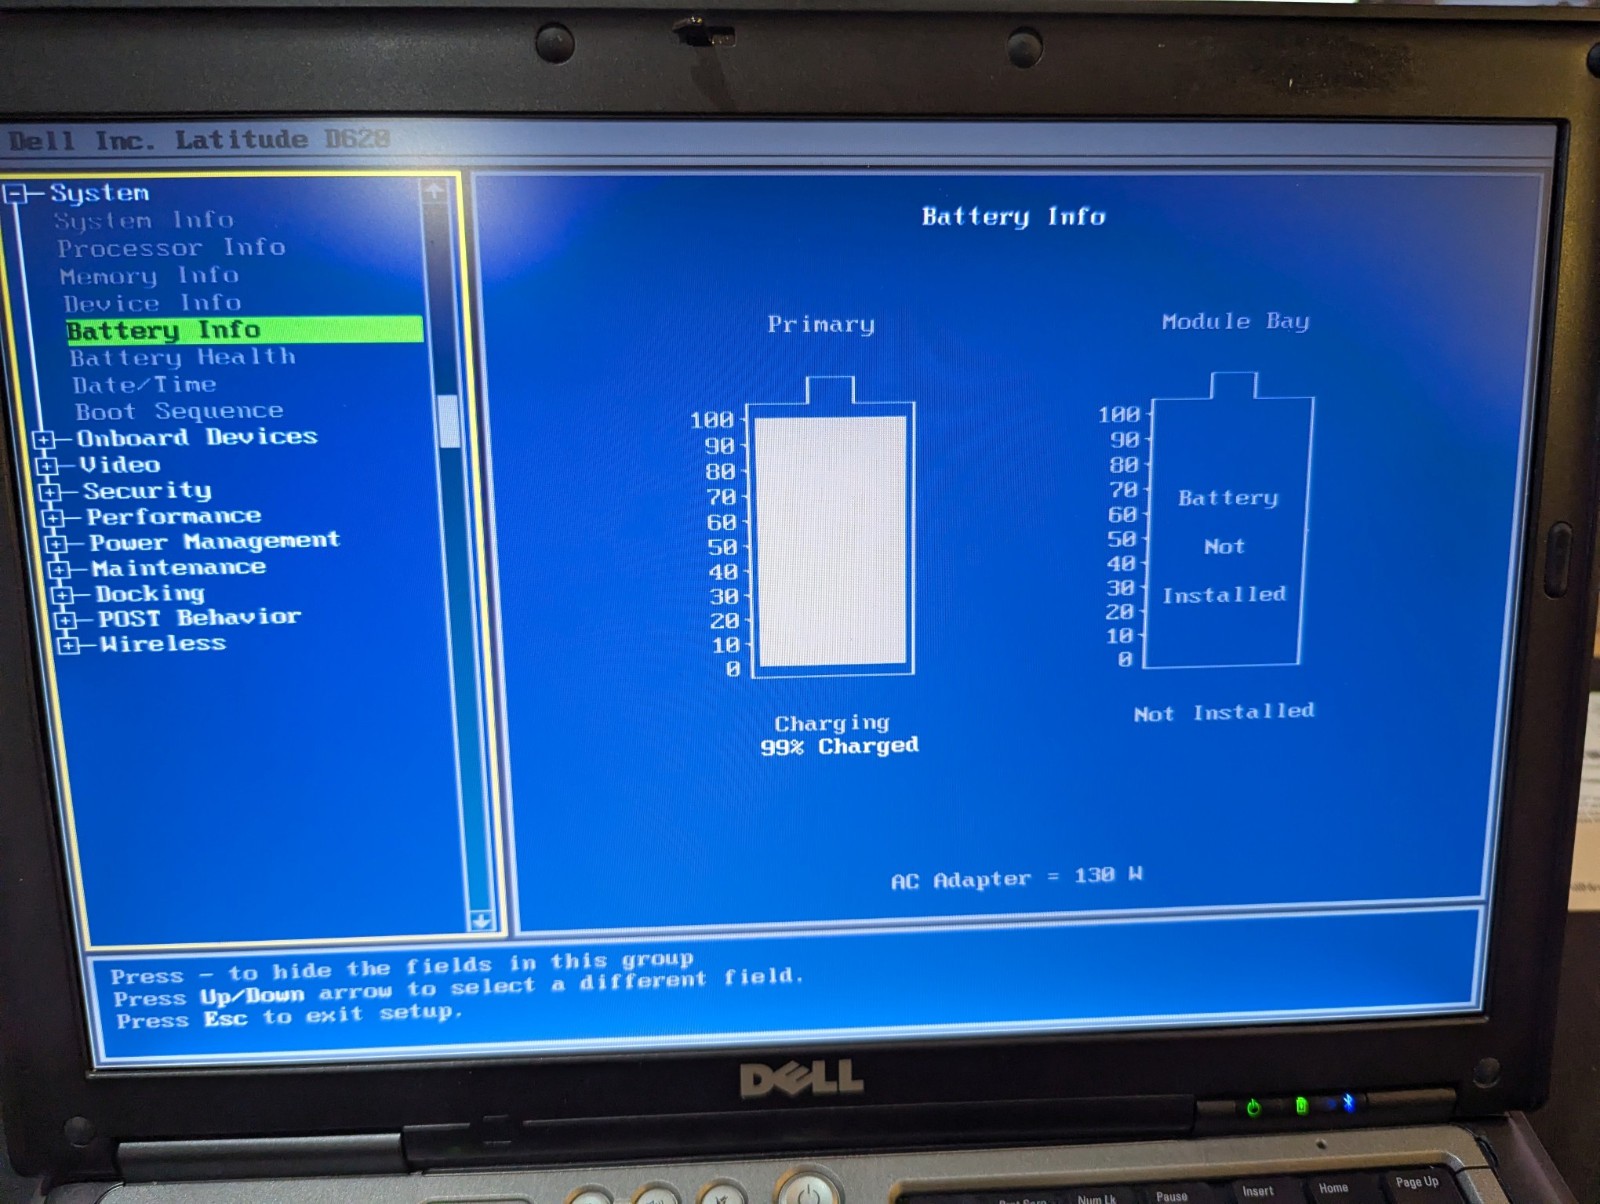Viewport: 1600px width, 1204px height.
Task: Click the System root label
Action: (99, 192)
